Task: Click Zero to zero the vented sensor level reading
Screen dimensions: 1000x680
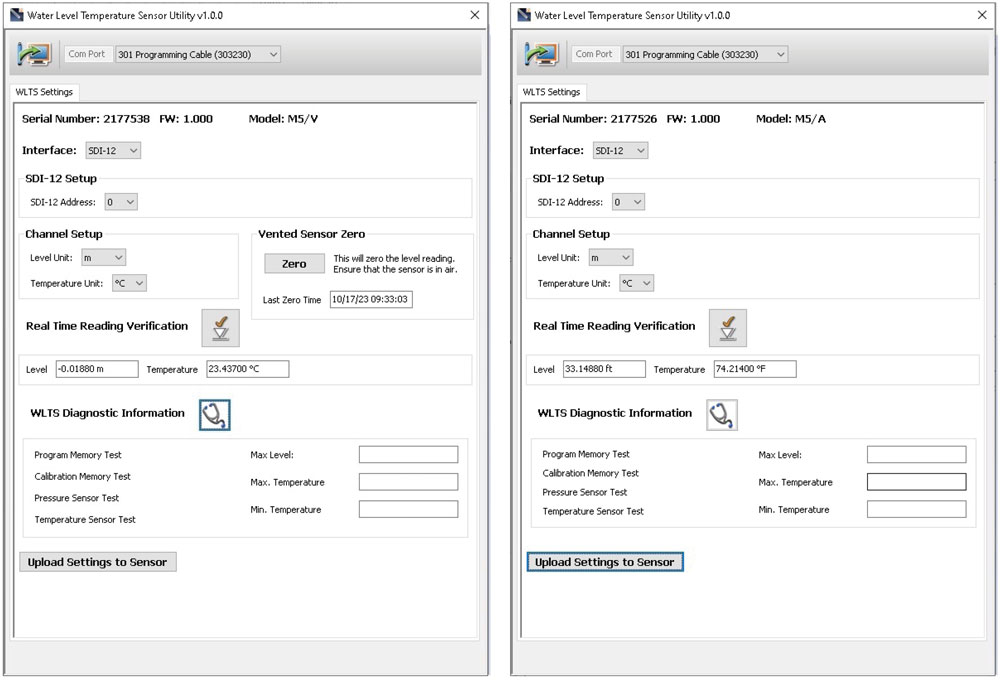Action: [x=294, y=263]
